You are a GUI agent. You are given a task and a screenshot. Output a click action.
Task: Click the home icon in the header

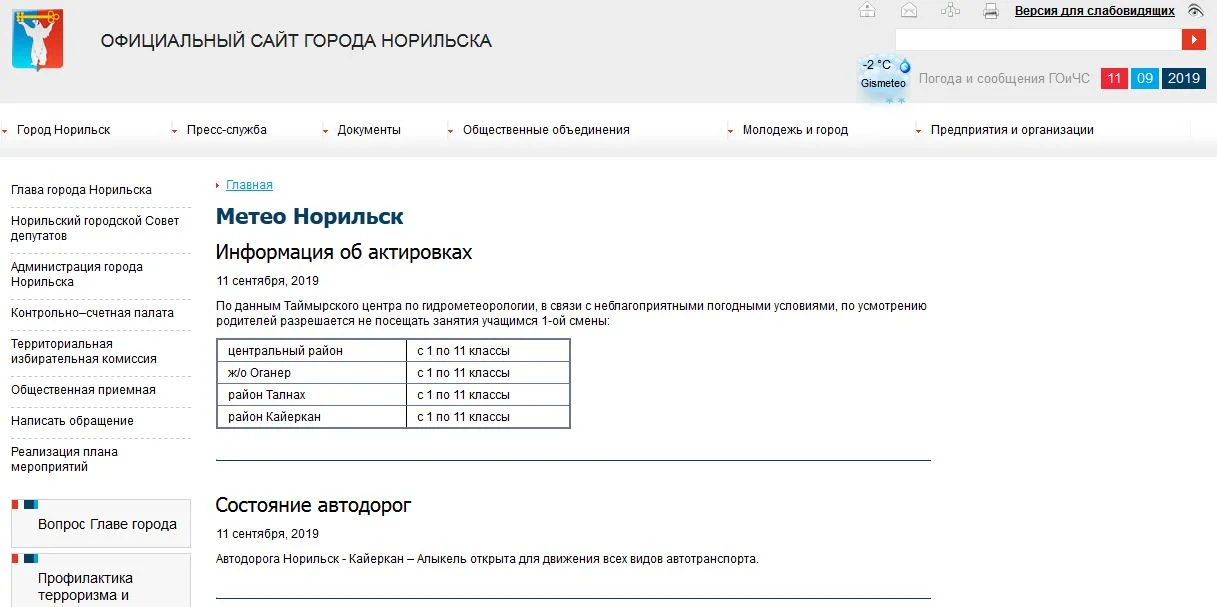[x=866, y=10]
